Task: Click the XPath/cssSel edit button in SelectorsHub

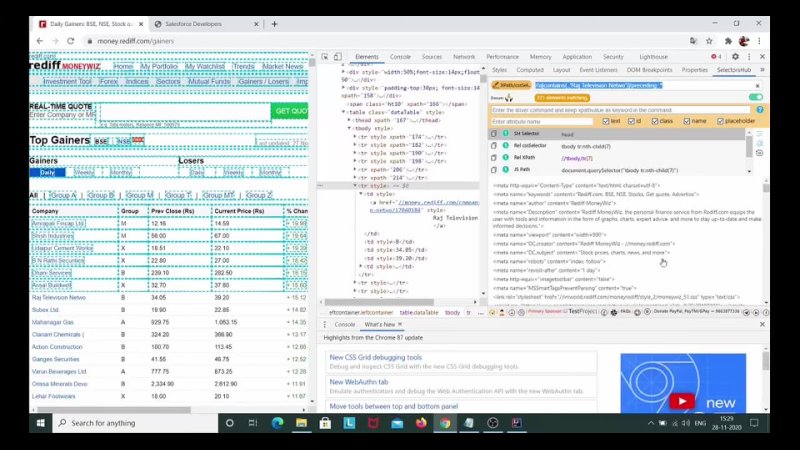Action: pyautogui.click(x=511, y=85)
